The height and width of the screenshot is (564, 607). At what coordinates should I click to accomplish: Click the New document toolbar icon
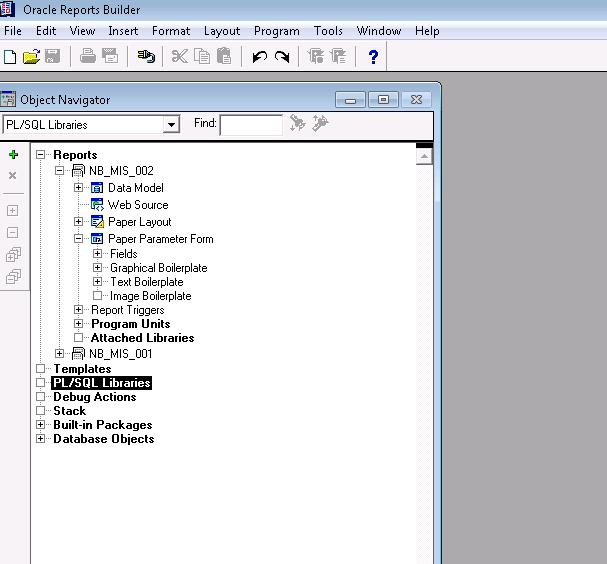coord(11,57)
